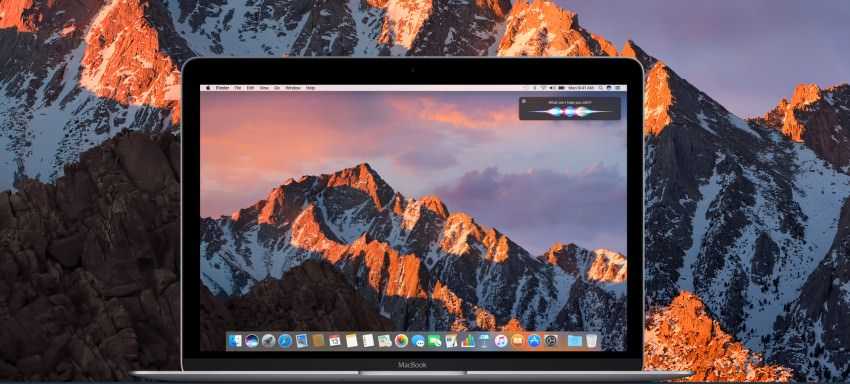This screenshot has height=384, width=850.
Task: Open Finder from the Dock
Action: 234,340
